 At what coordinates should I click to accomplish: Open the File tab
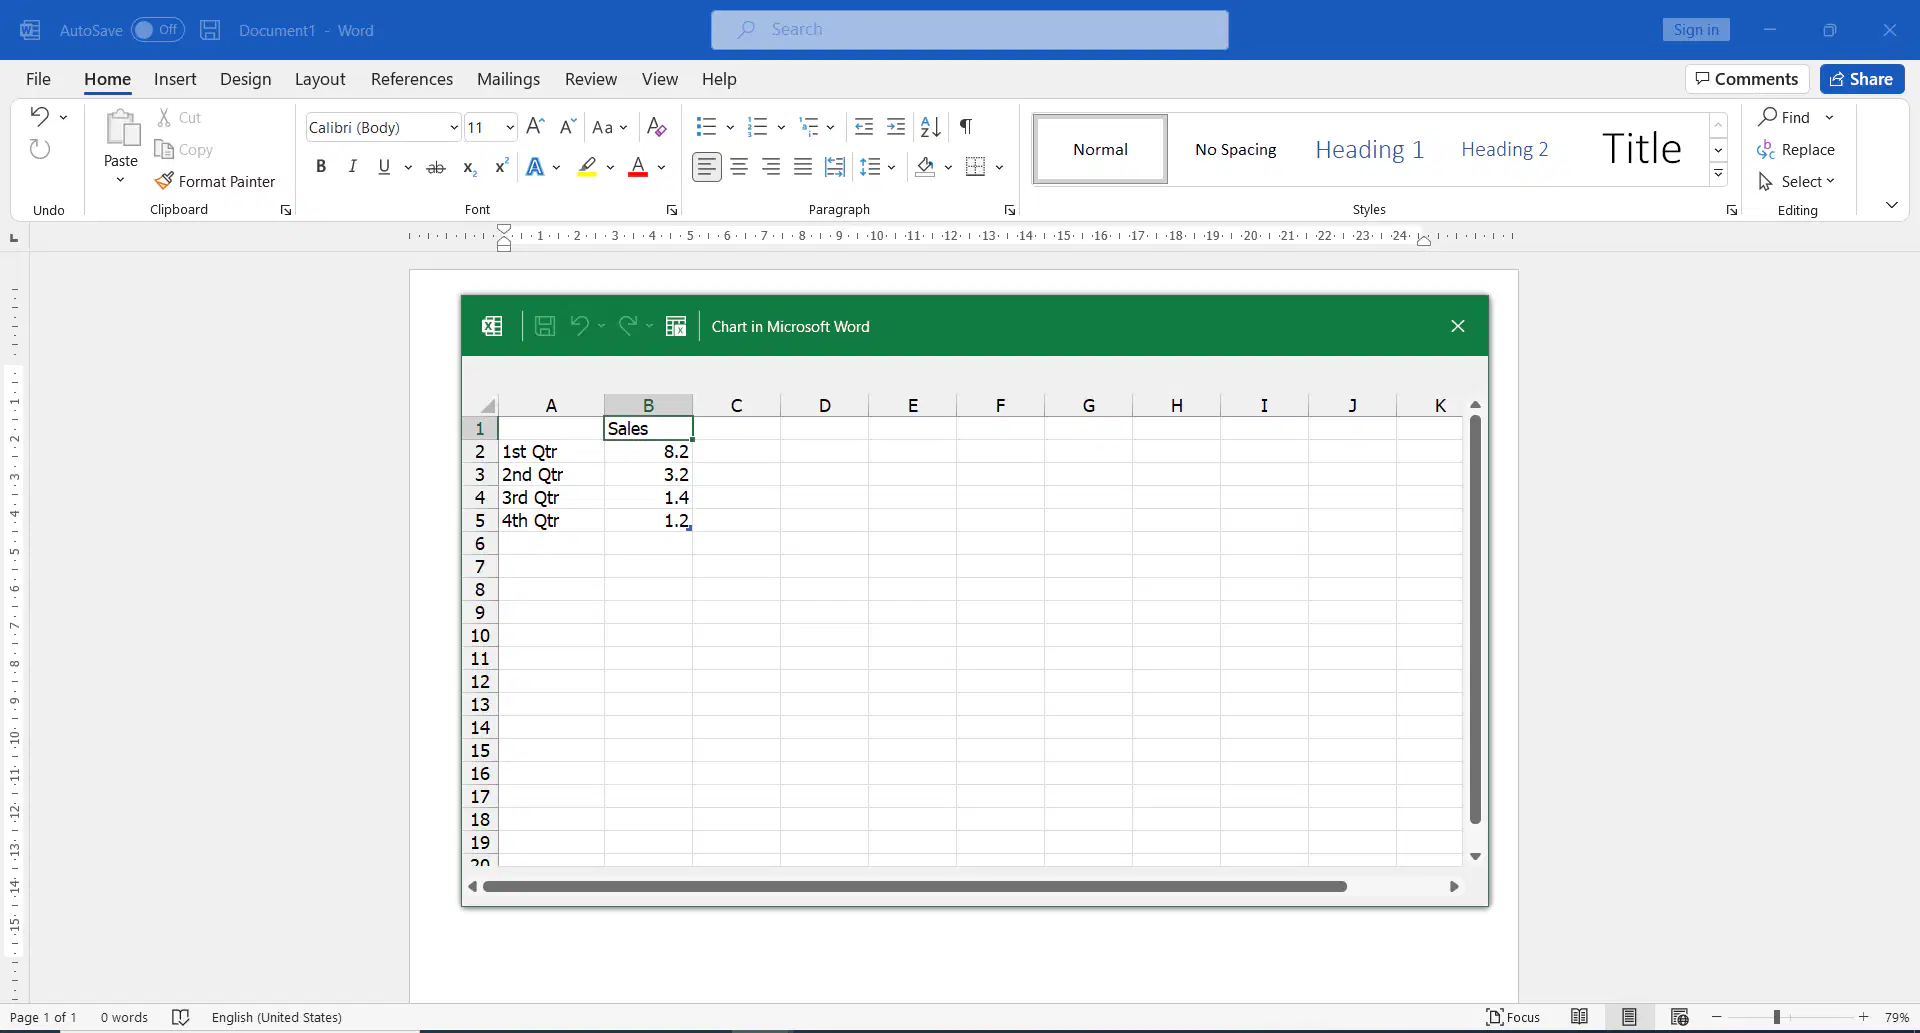(x=38, y=79)
